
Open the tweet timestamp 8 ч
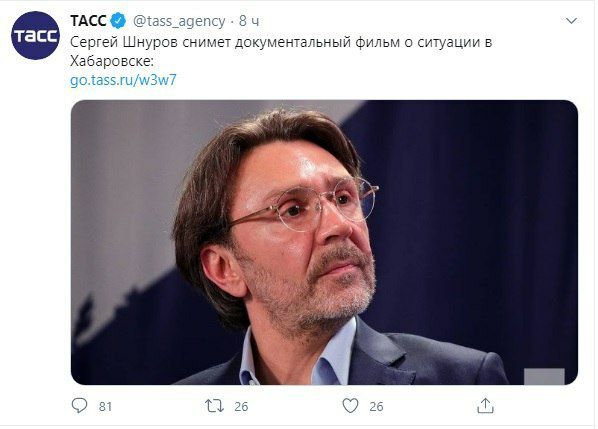249,21
